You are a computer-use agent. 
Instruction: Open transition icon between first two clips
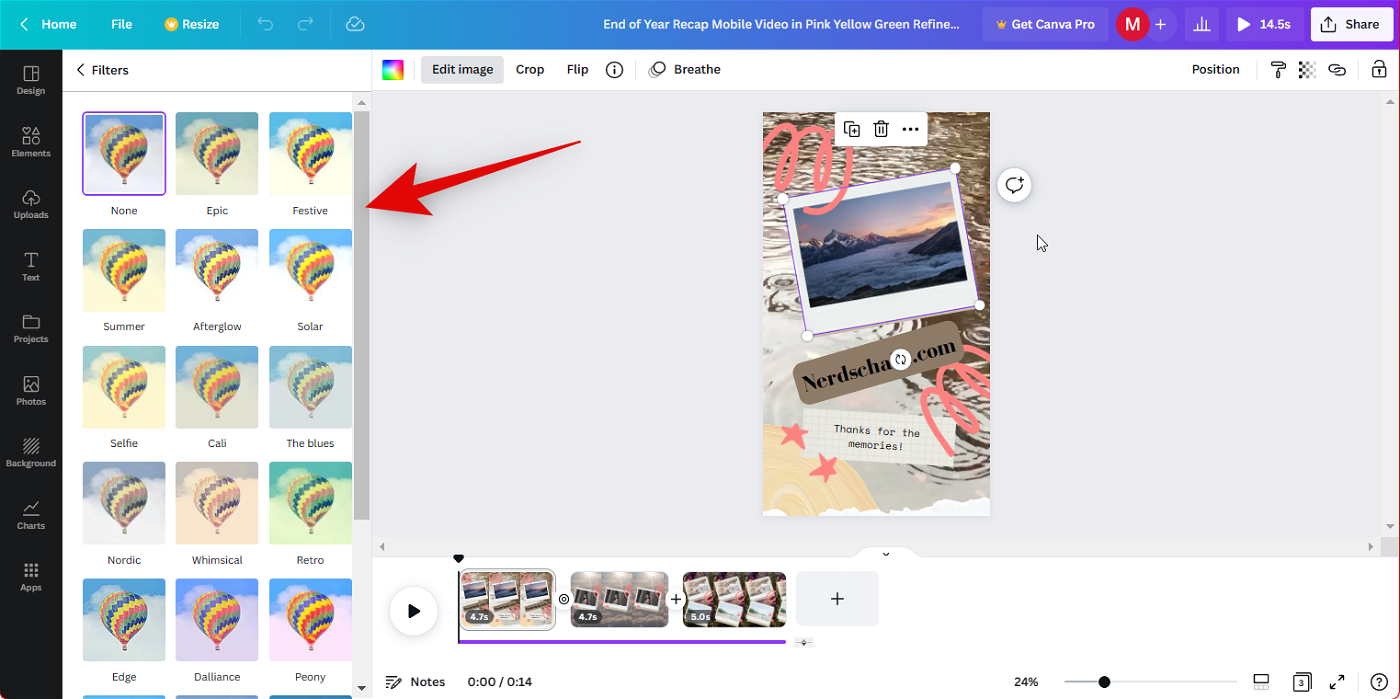563,600
